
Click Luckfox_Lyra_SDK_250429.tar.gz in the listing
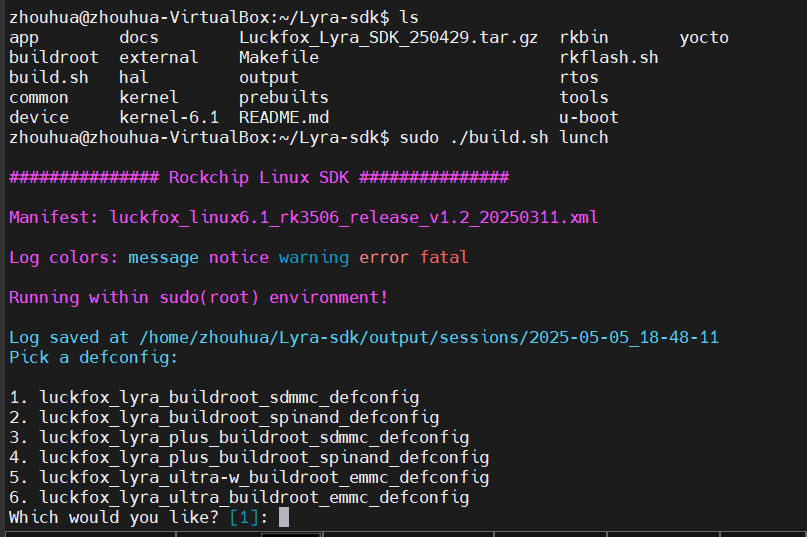(389, 38)
